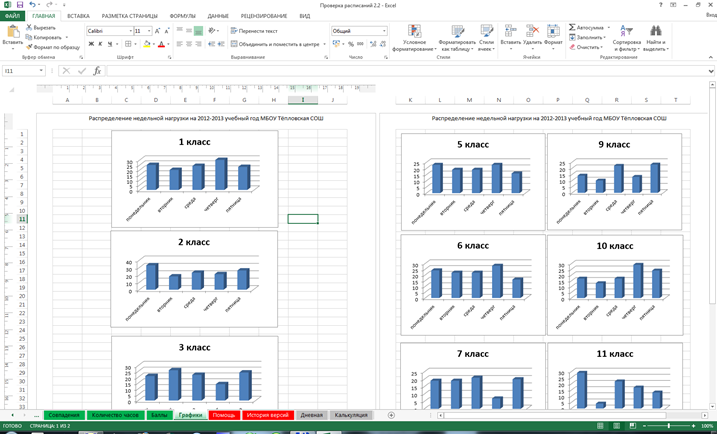Toggle bold (Ж) formatting
This screenshot has height=434, width=717.
point(90,44)
